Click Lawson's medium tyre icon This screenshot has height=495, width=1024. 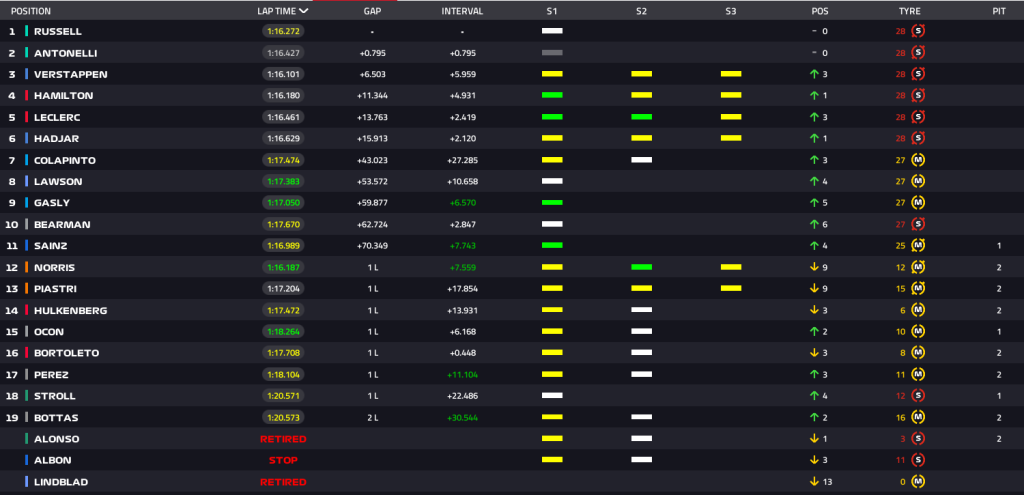click(x=918, y=181)
